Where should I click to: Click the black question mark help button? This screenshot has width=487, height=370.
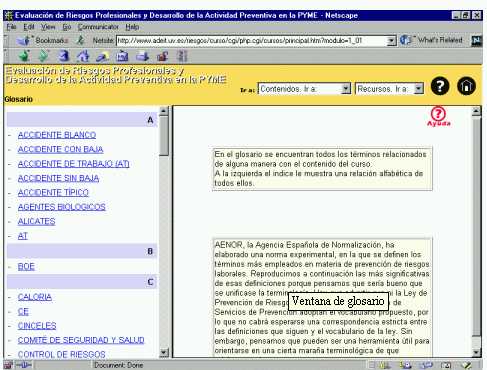click(440, 86)
